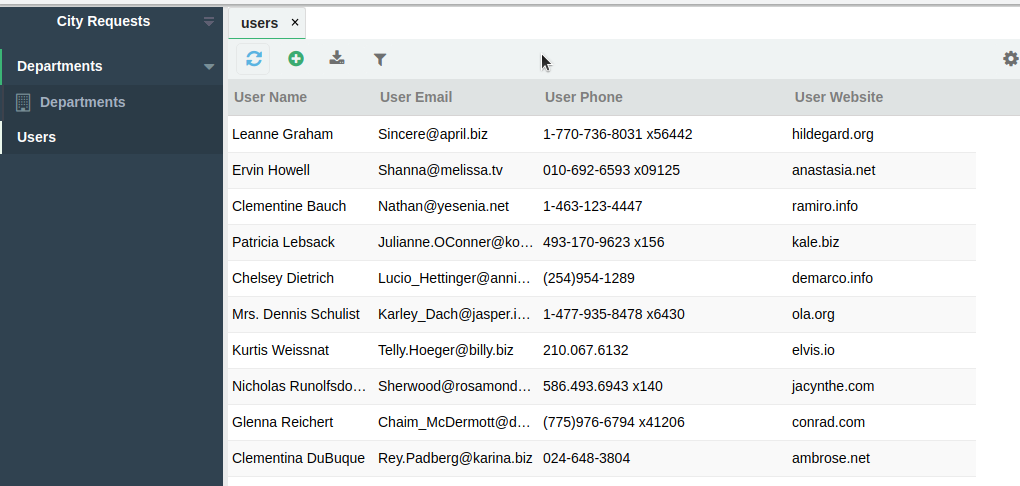Select Nathan@yesenia.net email cell

pyautogui.click(x=443, y=206)
